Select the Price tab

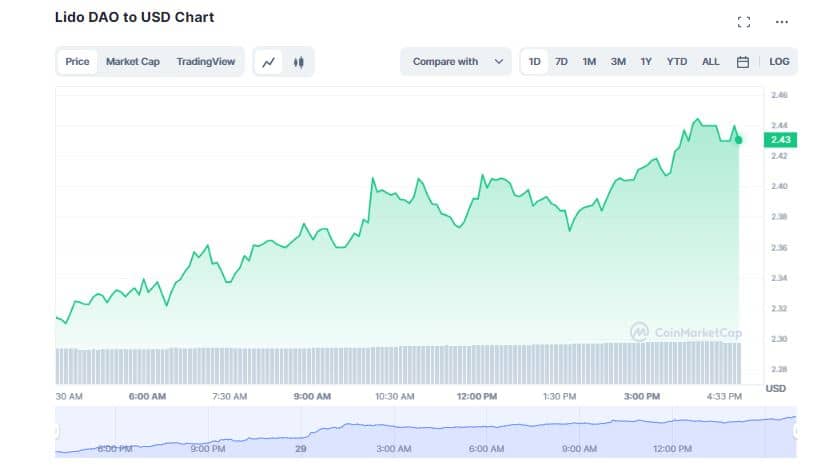(77, 61)
